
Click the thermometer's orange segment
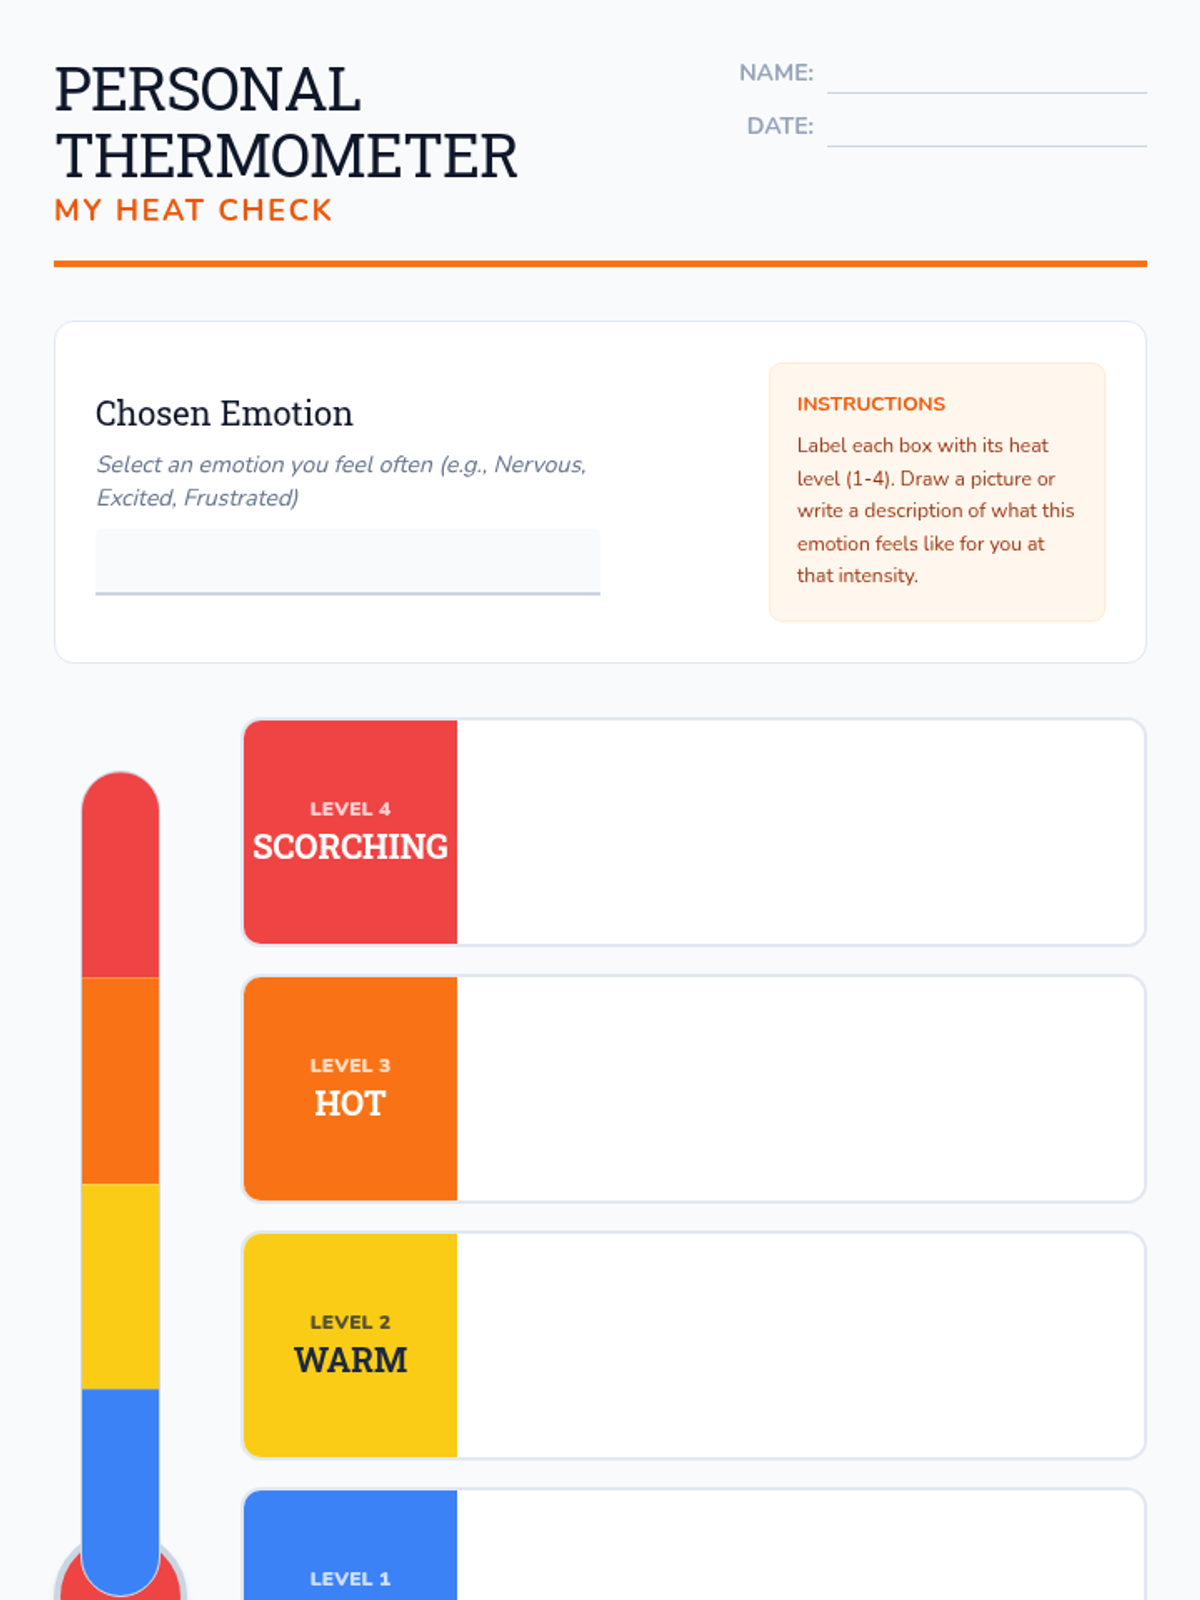point(120,1080)
